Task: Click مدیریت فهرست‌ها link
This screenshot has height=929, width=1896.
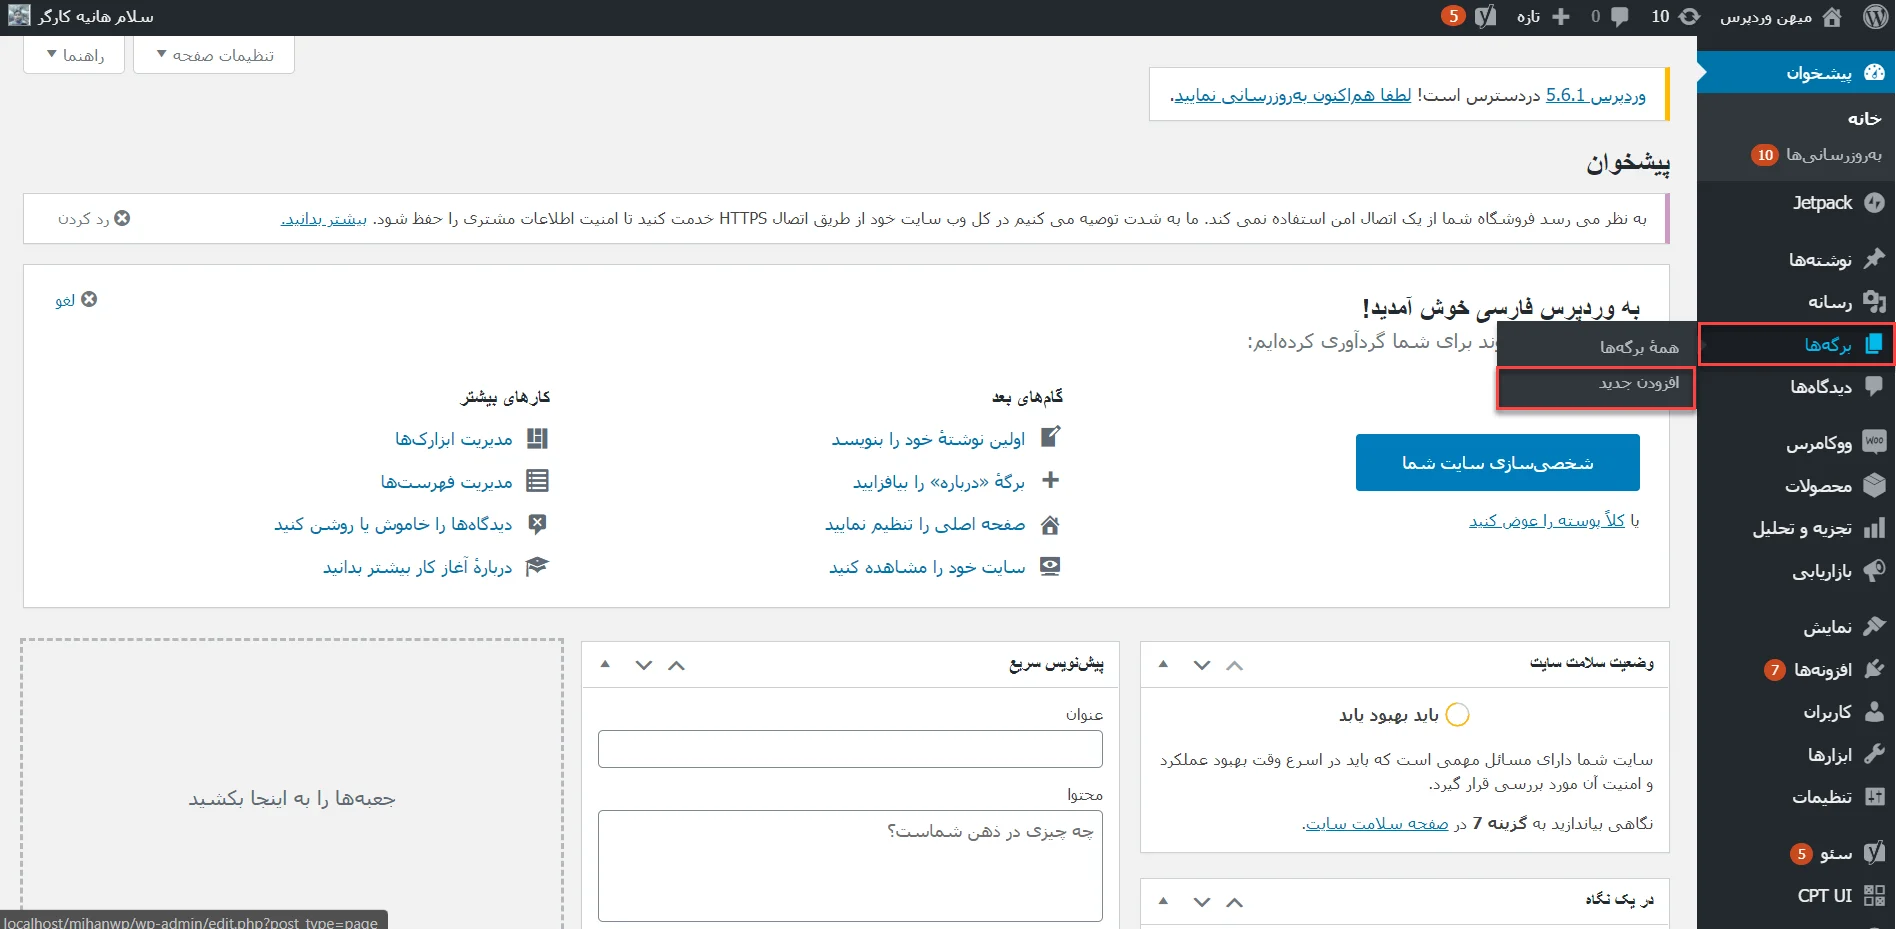Action: pyautogui.click(x=446, y=482)
